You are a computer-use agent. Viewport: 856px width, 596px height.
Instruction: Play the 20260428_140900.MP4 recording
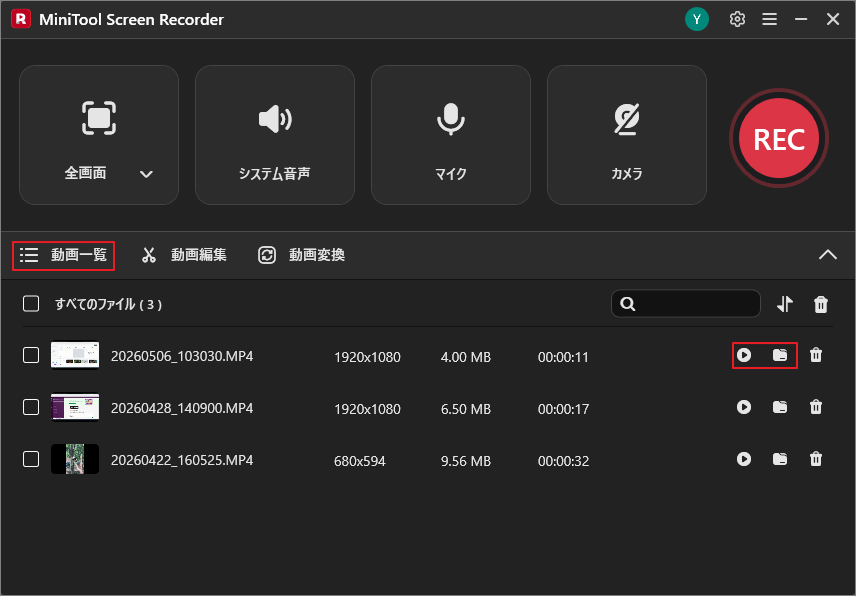tap(744, 407)
